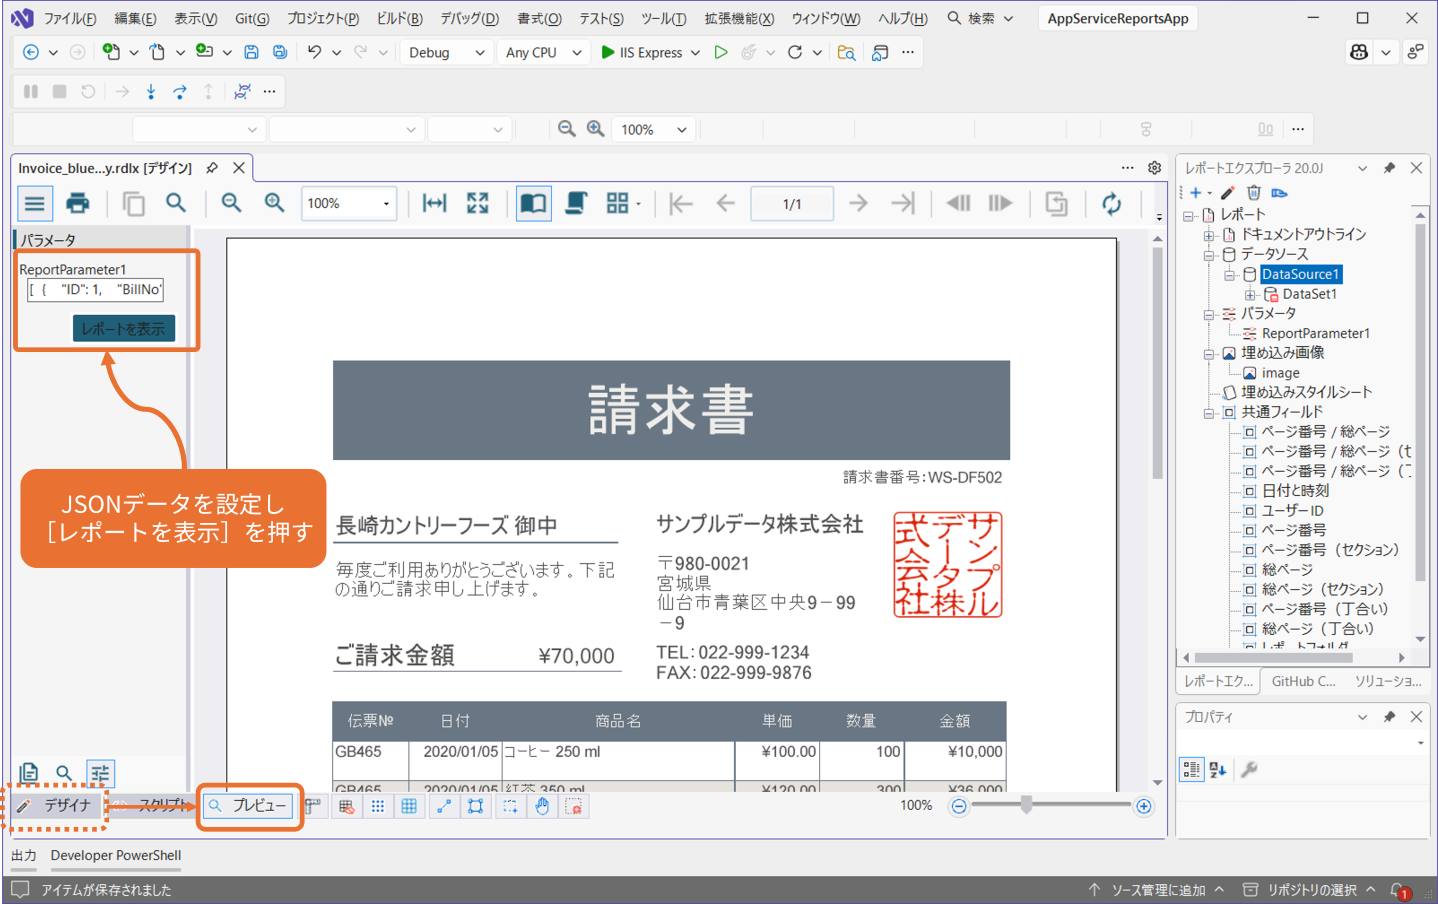
Task: Toggle the ruler display in the designer toolbar
Action: (x=313, y=806)
